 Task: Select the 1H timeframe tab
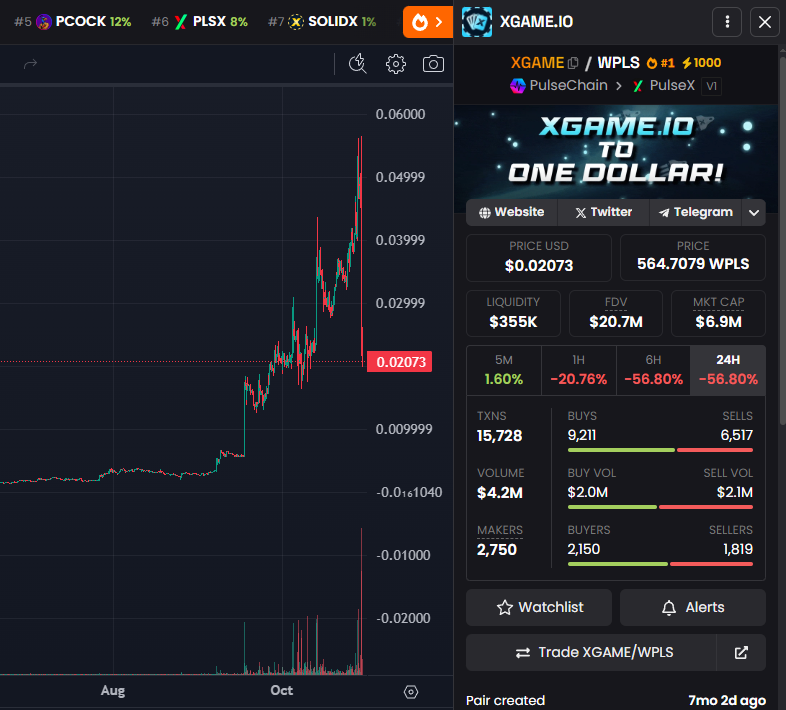point(578,370)
